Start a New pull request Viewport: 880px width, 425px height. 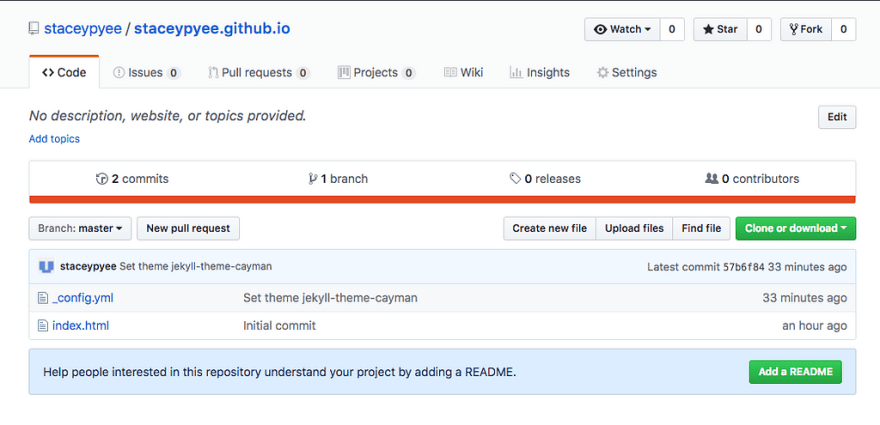coord(188,229)
